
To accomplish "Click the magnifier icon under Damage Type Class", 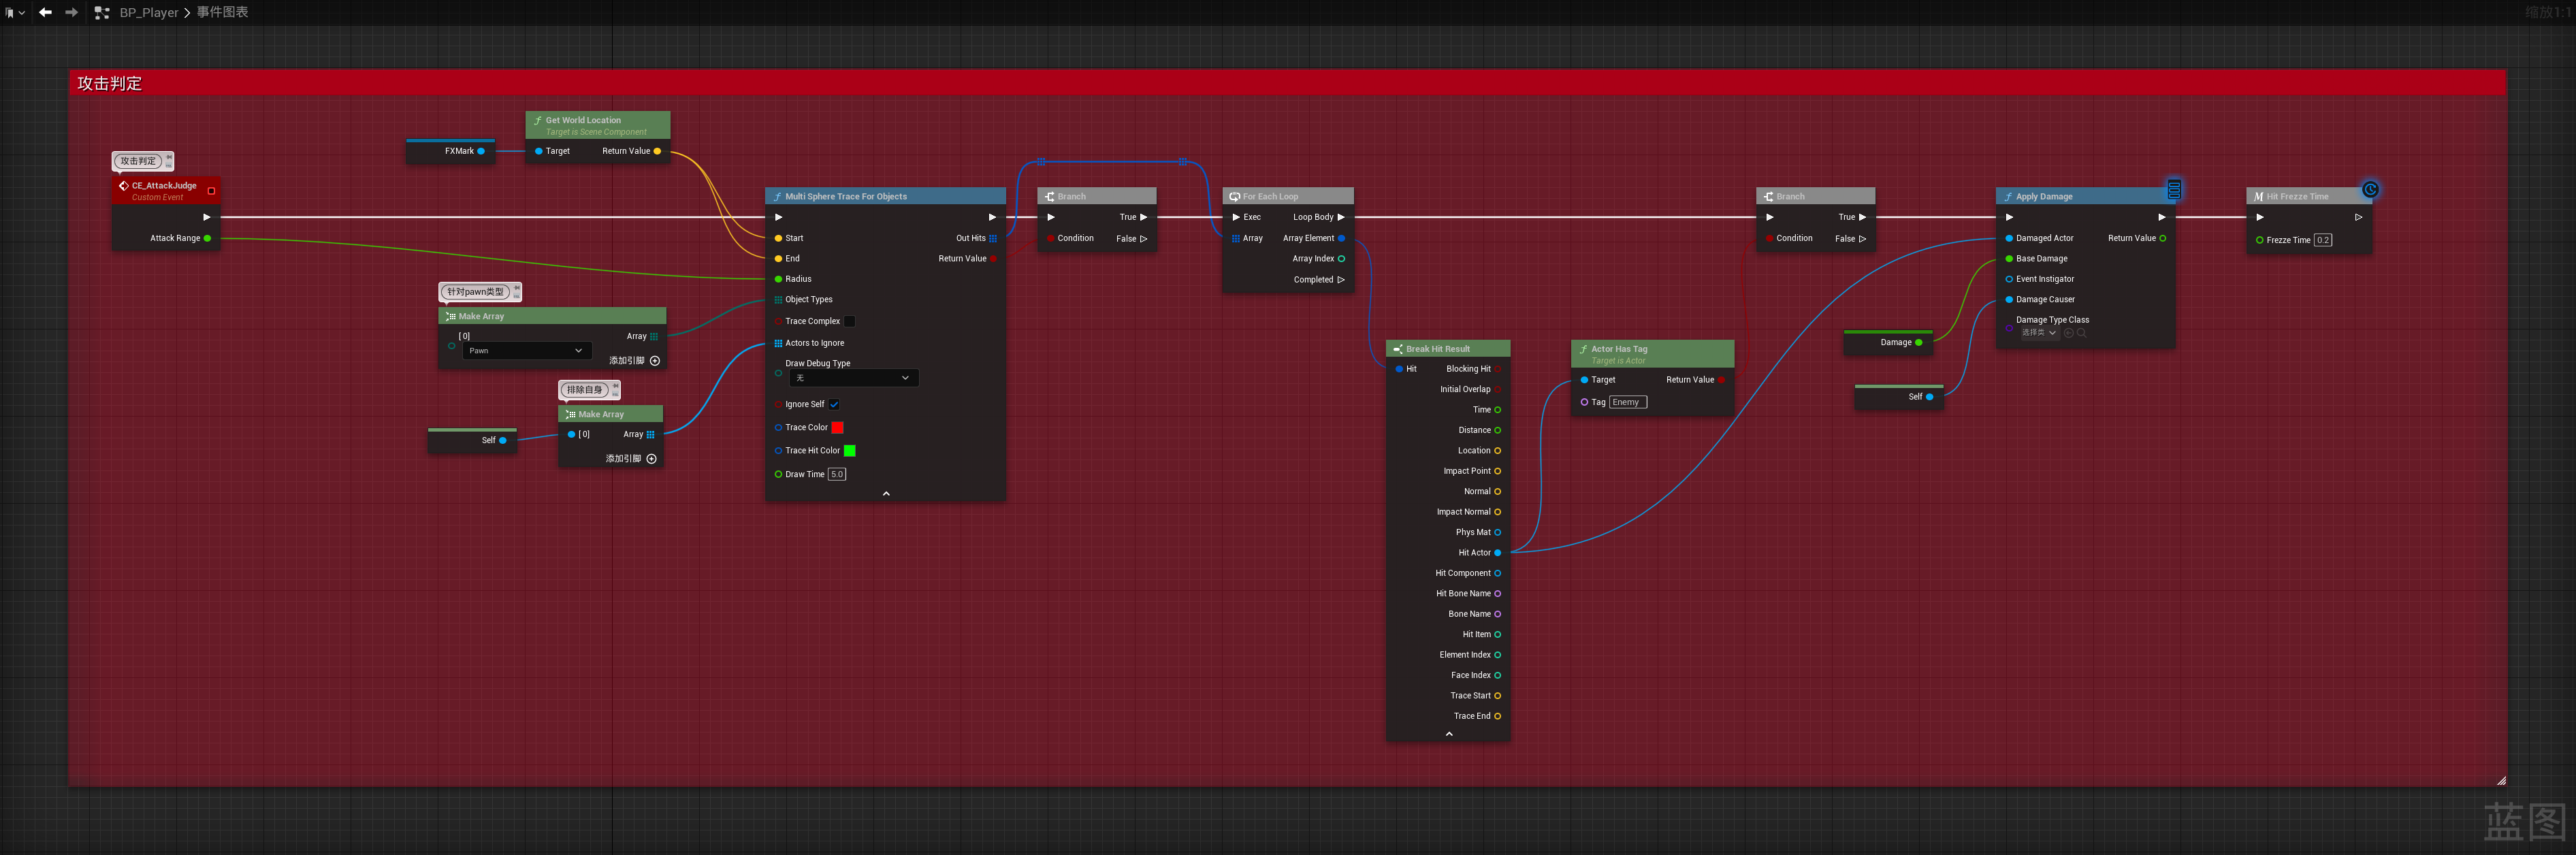I will [2081, 333].
